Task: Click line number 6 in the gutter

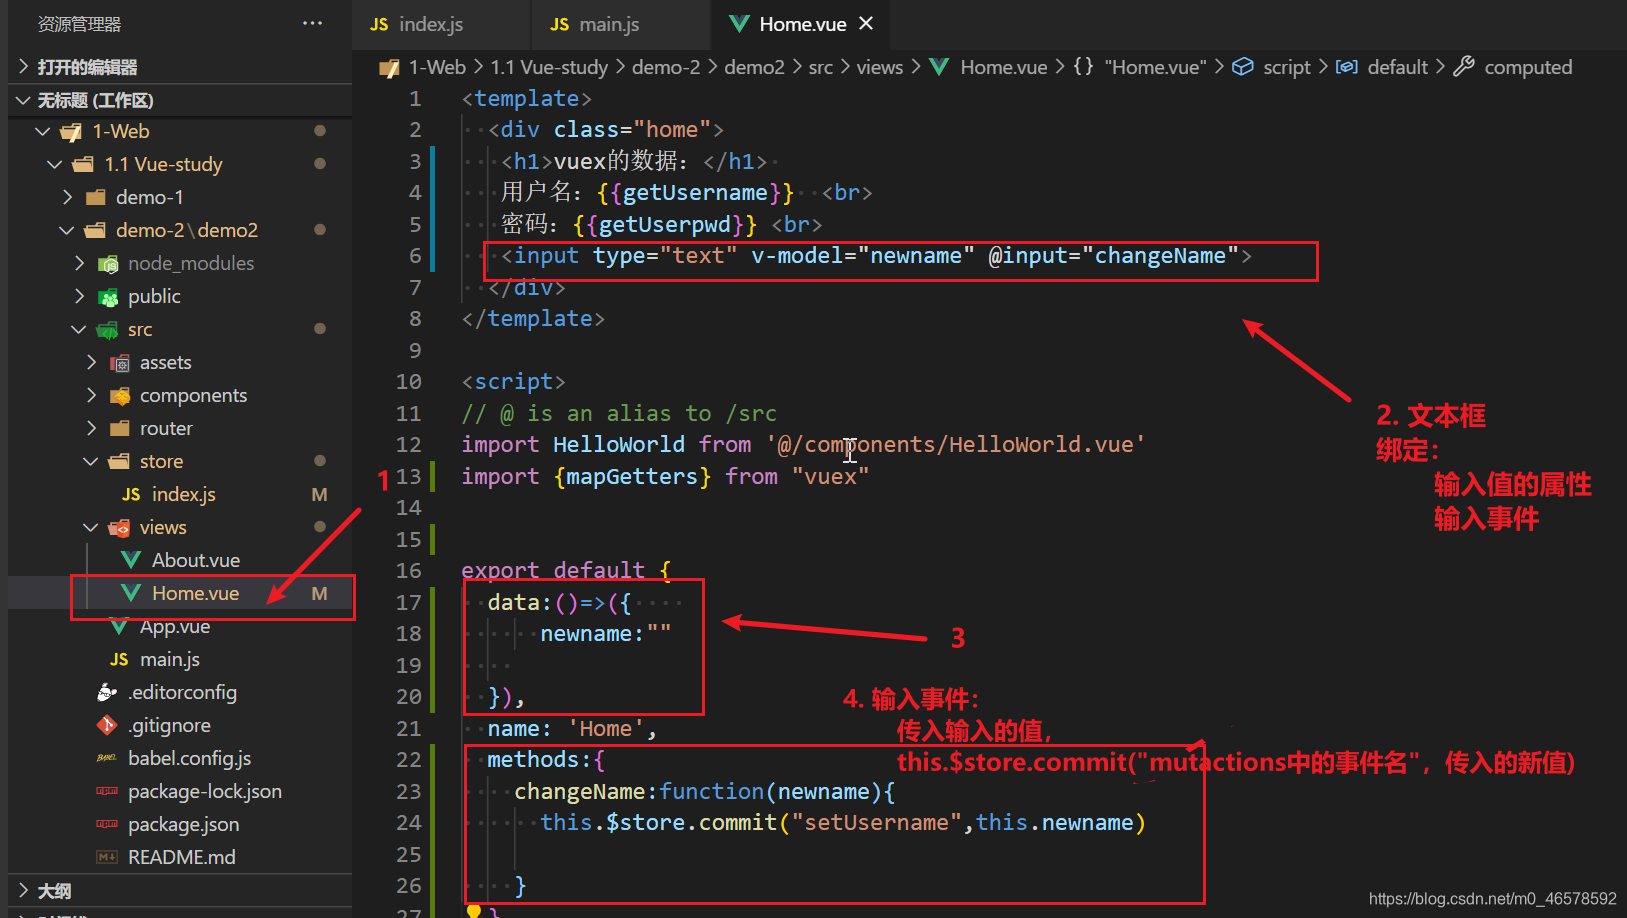Action: click(415, 256)
